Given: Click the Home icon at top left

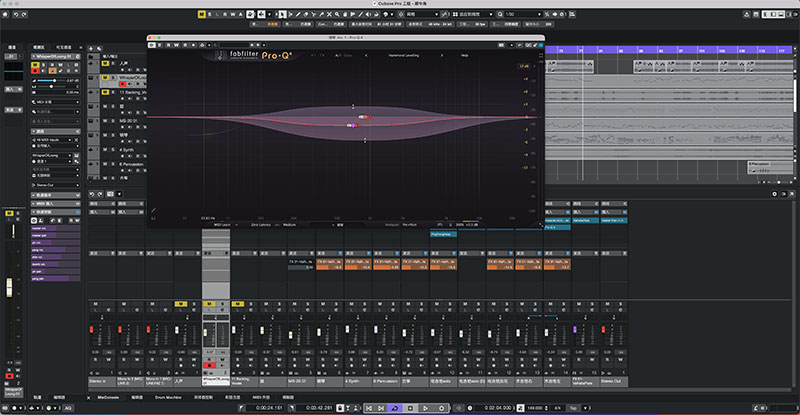Looking at the screenshot, I should (x=6, y=15).
